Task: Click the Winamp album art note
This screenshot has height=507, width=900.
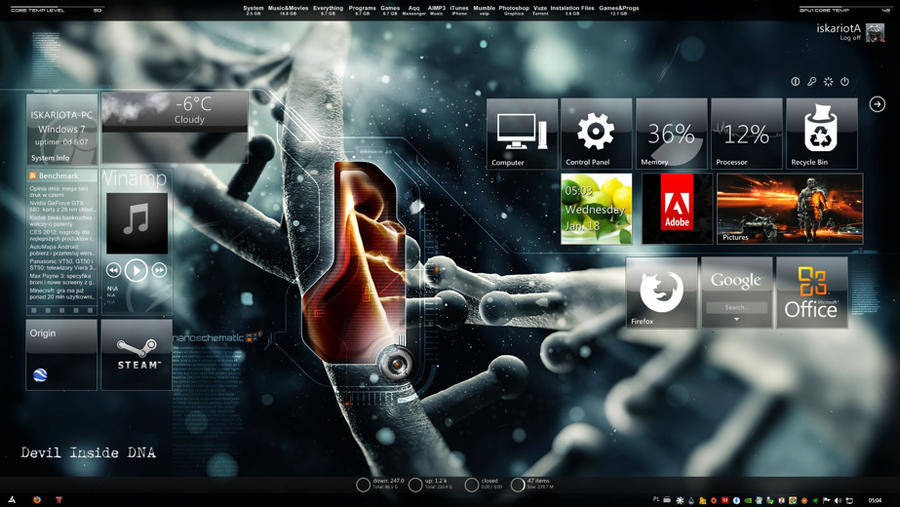Action: click(x=137, y=223)
